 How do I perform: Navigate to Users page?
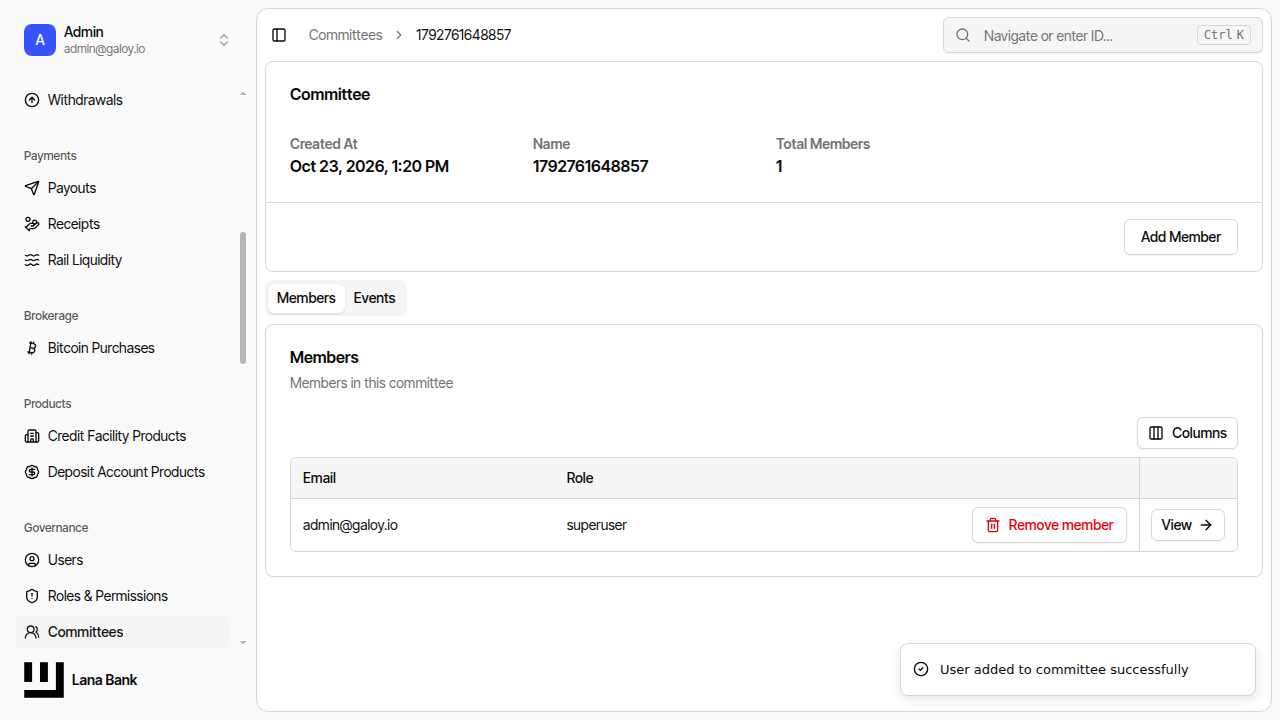[123, 560]
